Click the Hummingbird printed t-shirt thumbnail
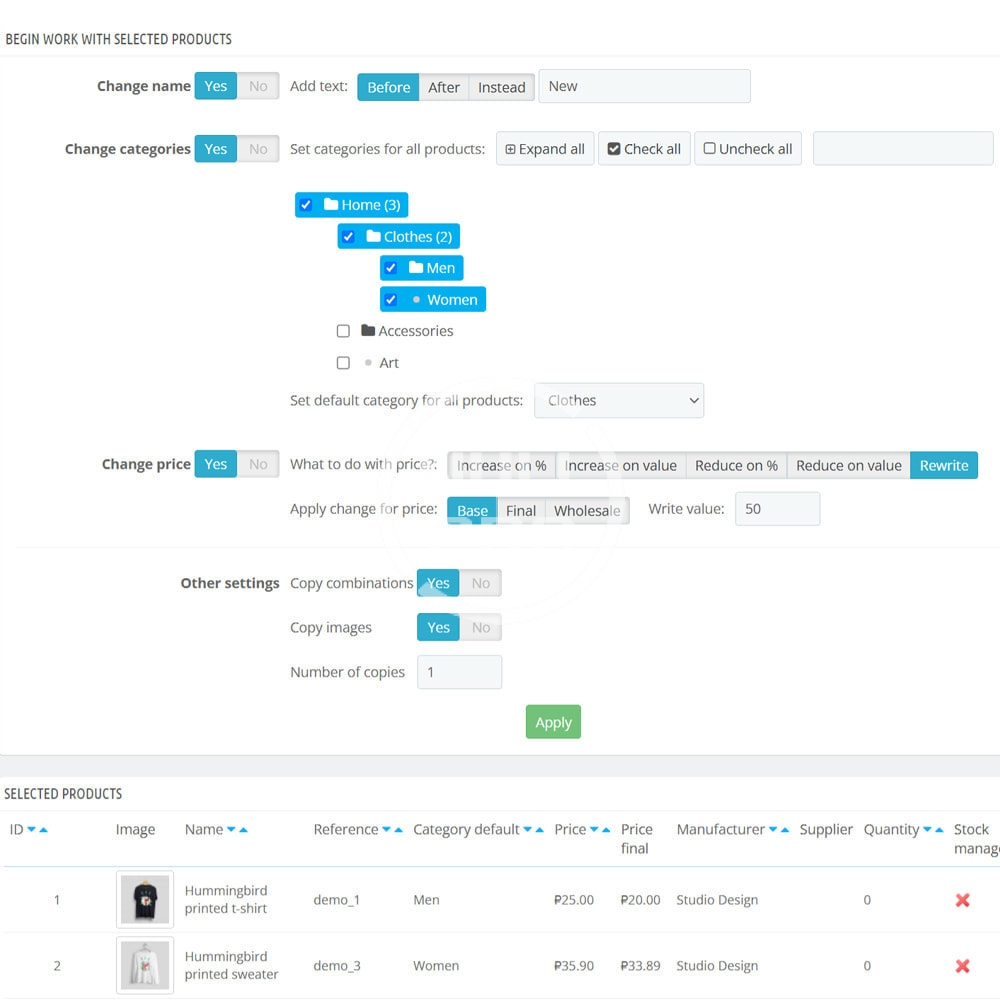This screenshot has width=1000, height=1000. point(145,900)
